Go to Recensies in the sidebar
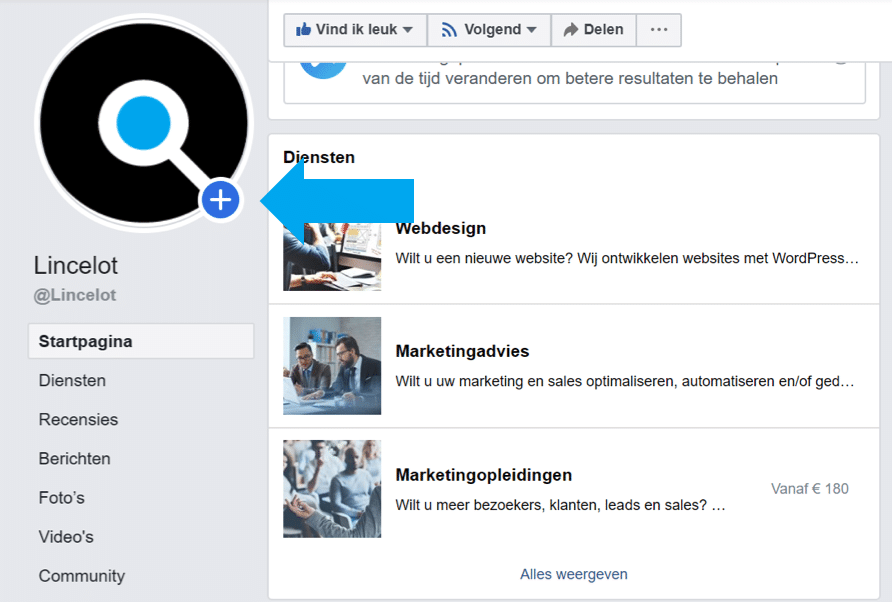Screen dimensions: 892x602 point(79,419)
